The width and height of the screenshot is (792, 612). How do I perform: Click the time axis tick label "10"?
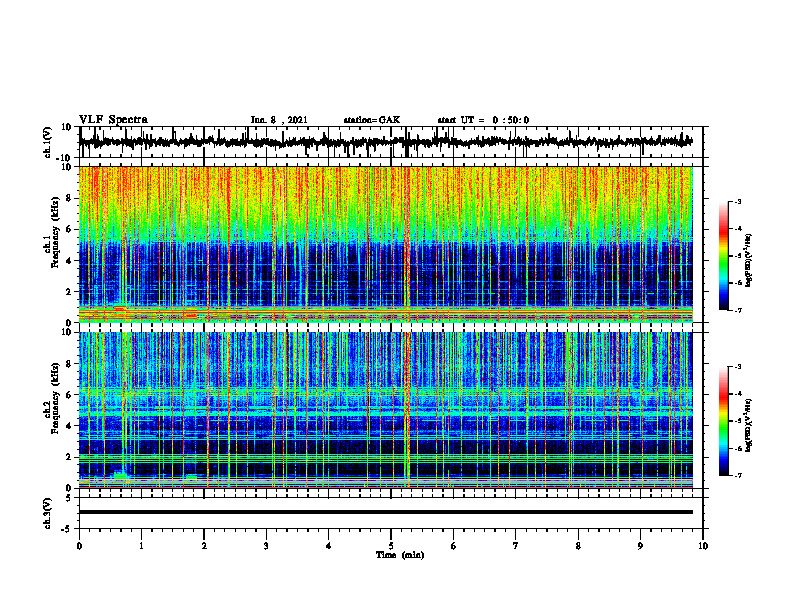[703, 546]
